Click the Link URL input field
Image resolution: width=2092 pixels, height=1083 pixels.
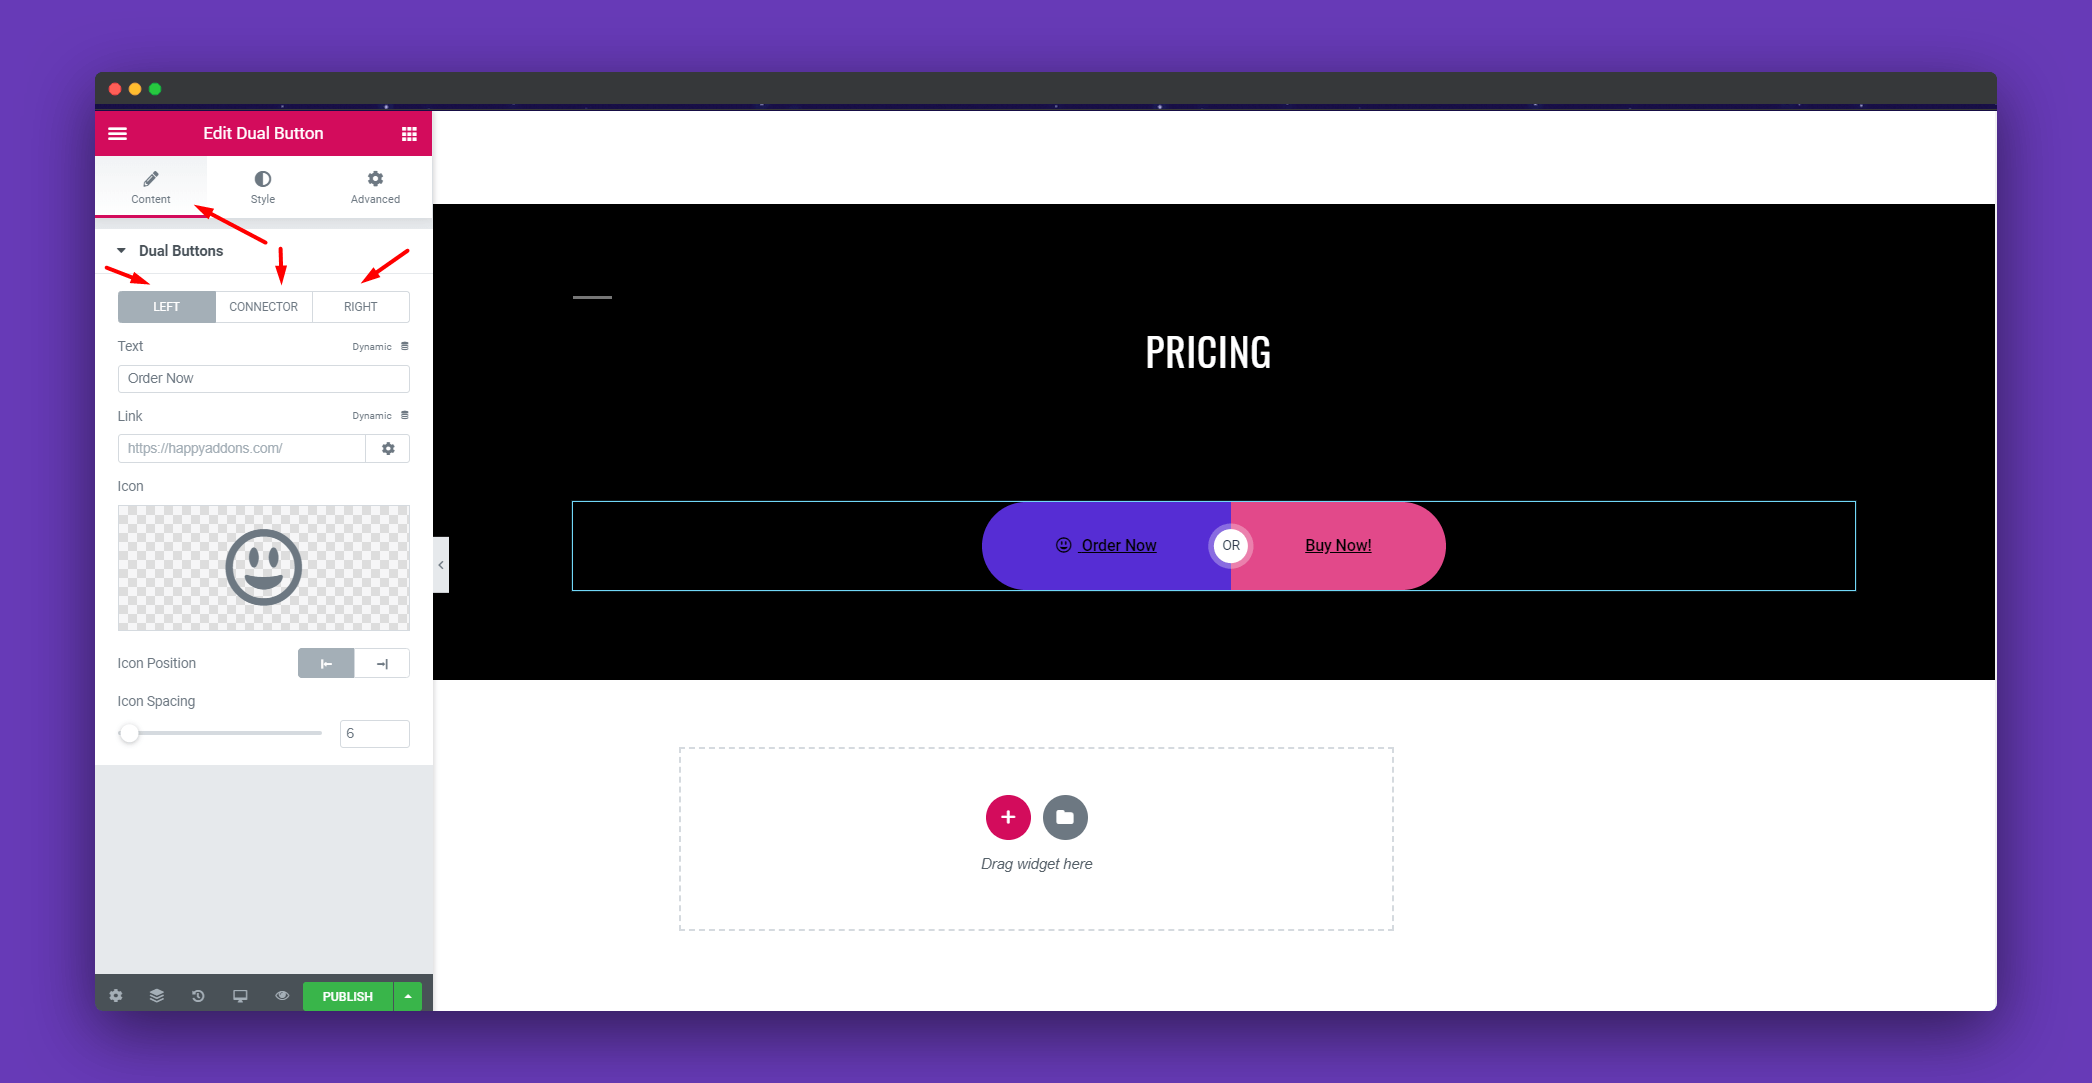[x=244, y=448]
